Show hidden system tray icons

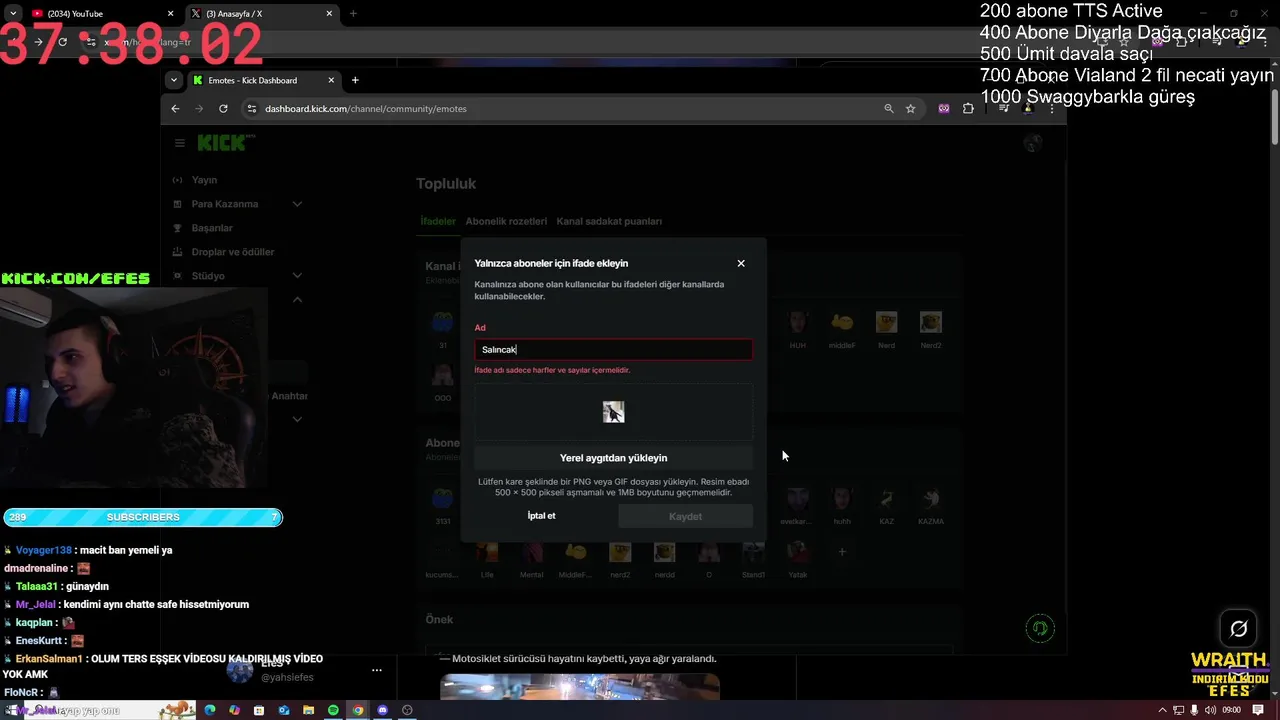click(1162, 710)
